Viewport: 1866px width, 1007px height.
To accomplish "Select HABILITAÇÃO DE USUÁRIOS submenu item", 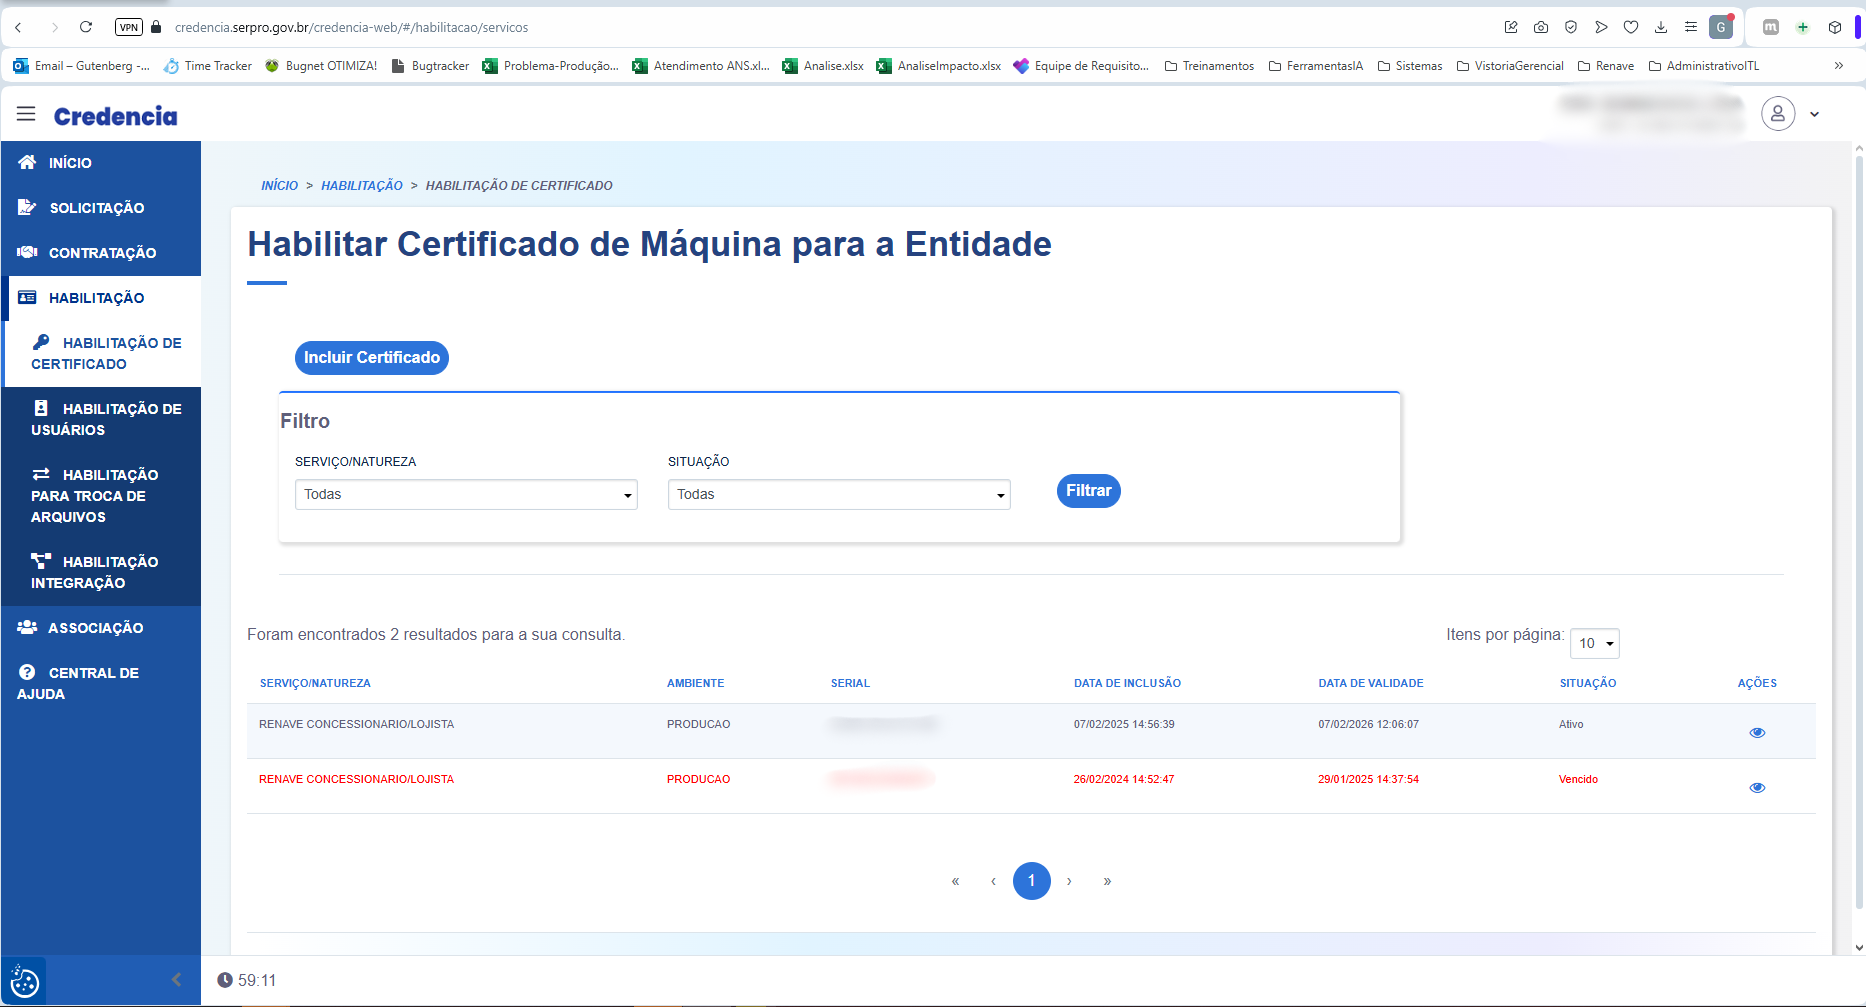I will (101, 419).
